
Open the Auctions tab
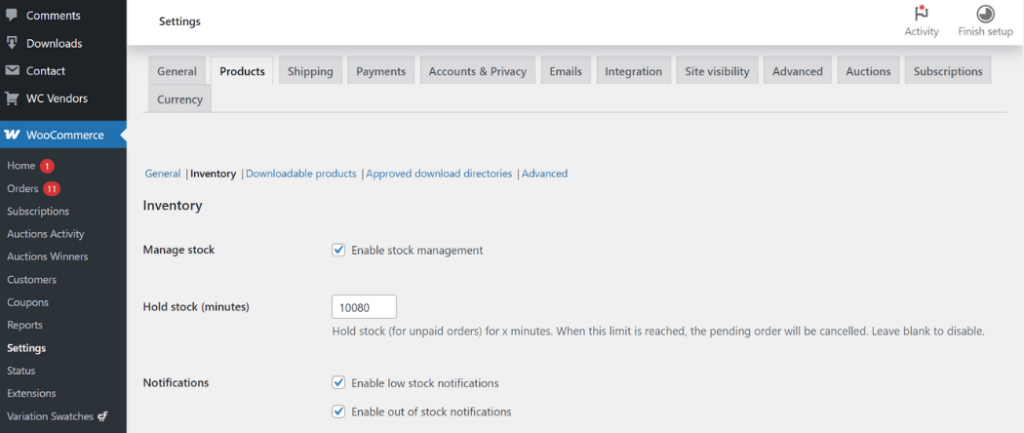point(868,71)
